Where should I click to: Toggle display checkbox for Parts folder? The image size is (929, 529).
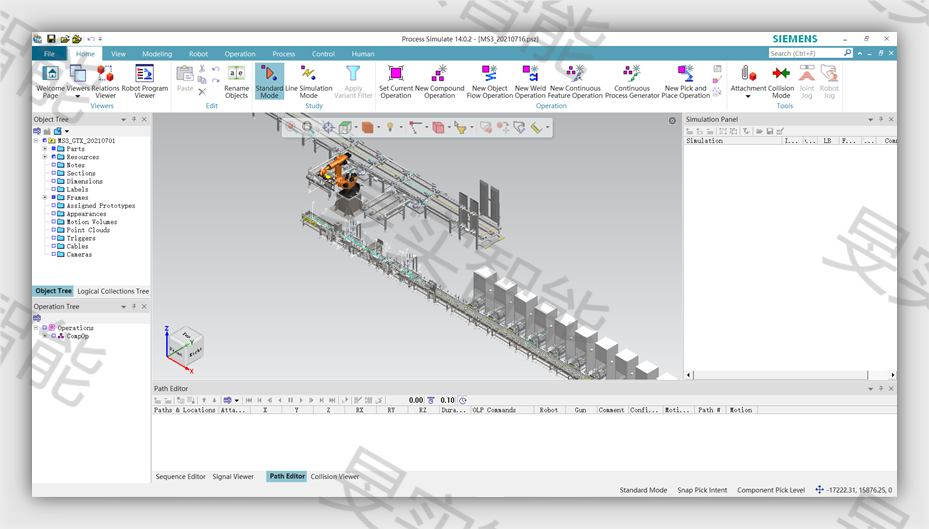(x=52, y=149)
